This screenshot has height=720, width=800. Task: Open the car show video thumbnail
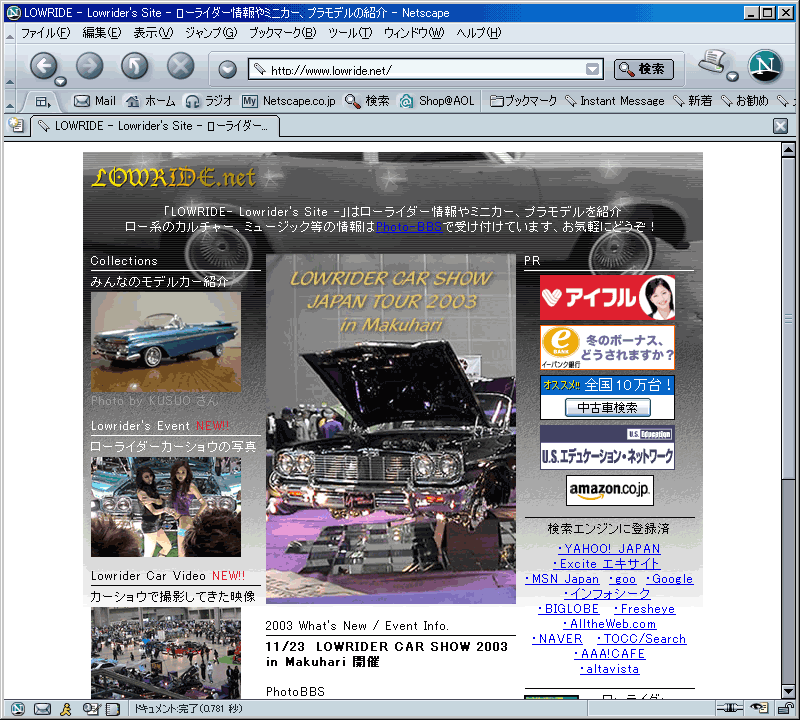pos(166,653)
